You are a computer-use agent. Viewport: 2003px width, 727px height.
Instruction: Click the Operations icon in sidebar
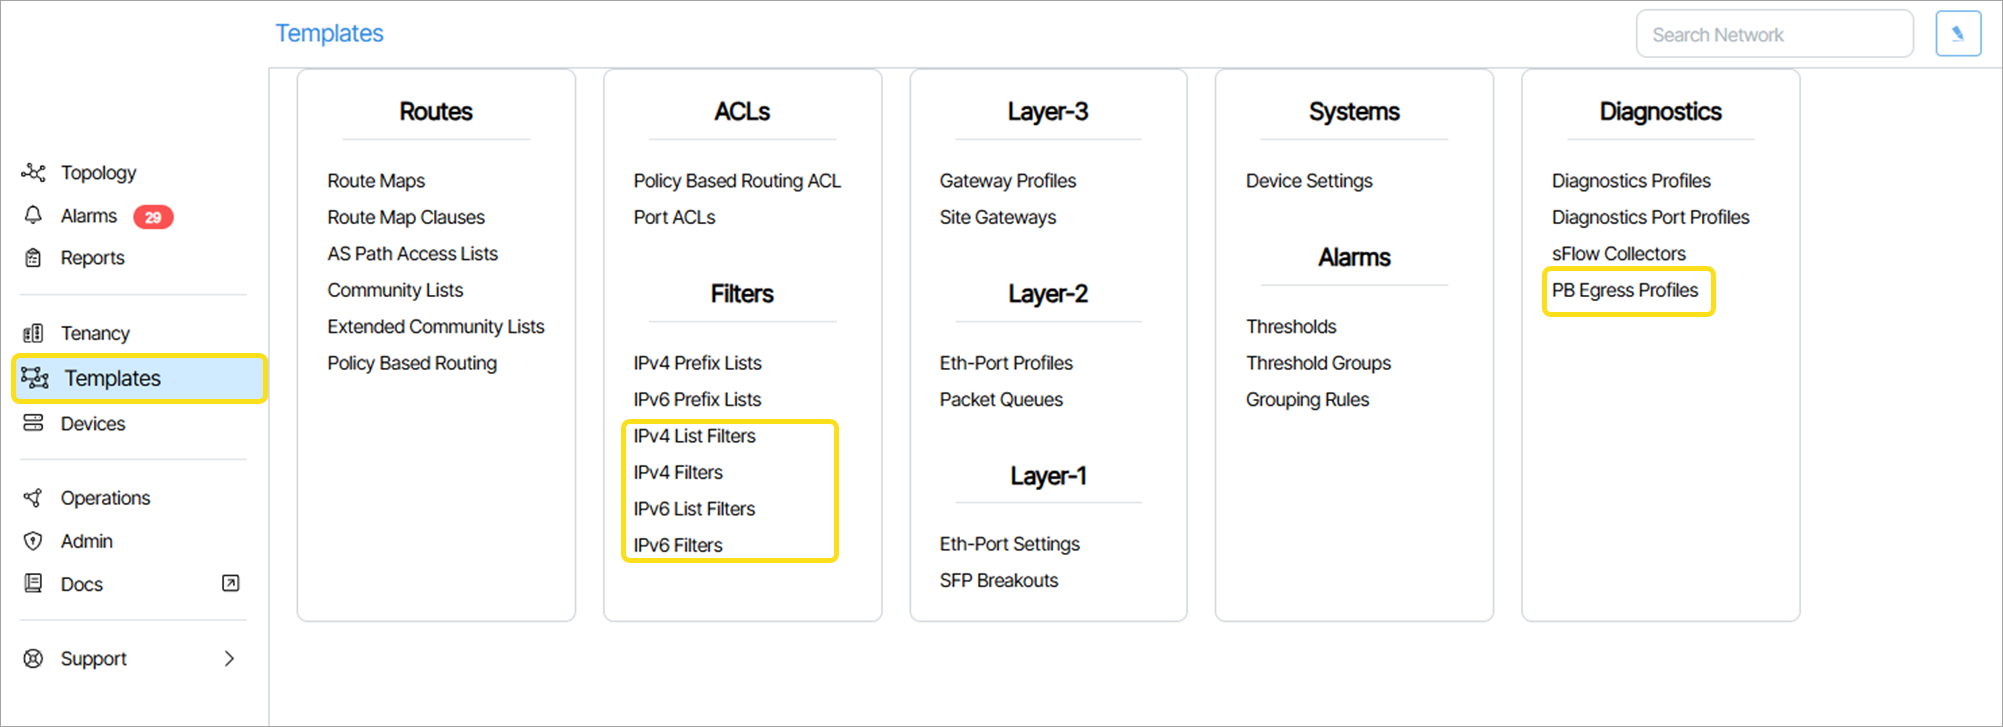[x=33, y=498]
